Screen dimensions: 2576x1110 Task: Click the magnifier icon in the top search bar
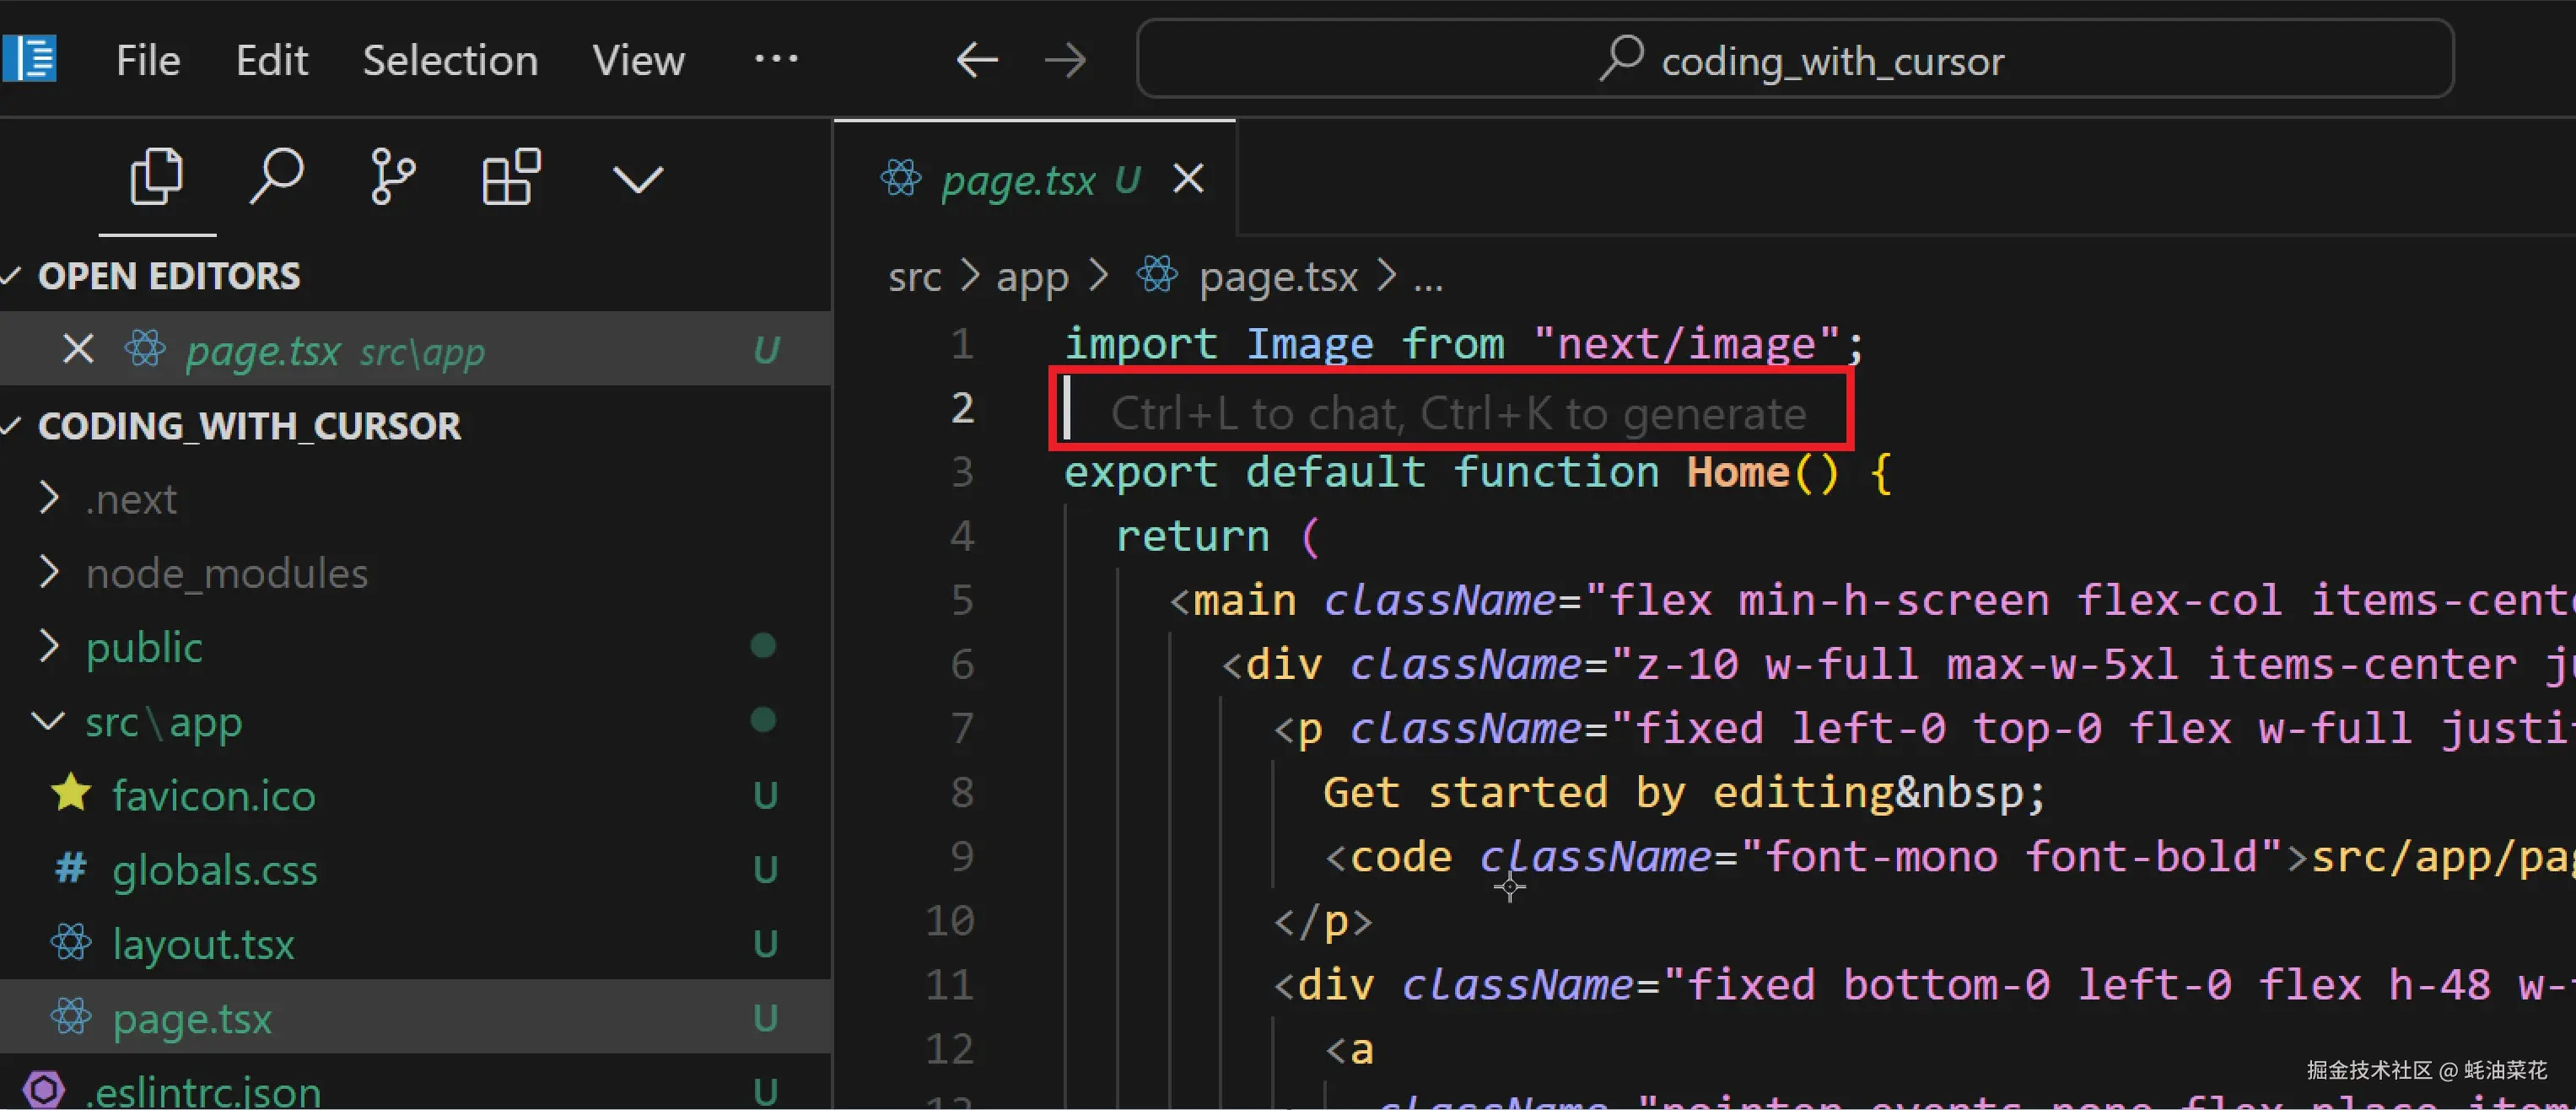point(1620,59)
